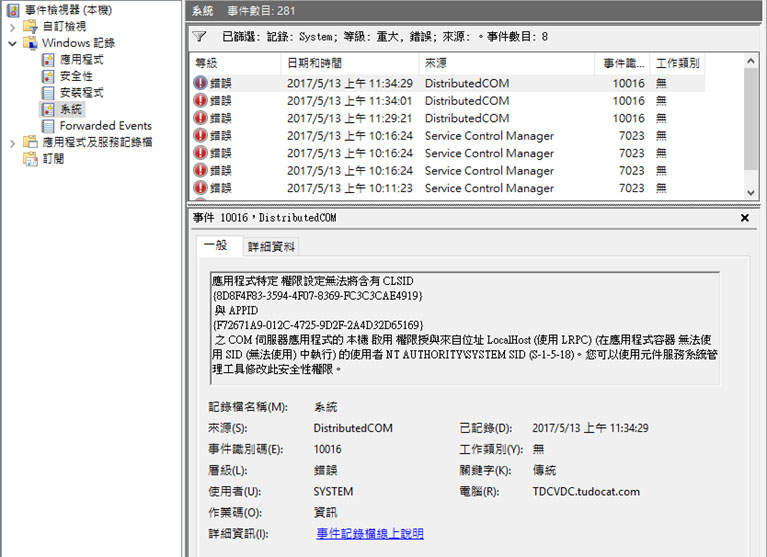This screenshot has width=767, height=557.
Task: Click the 應用程式及服務記錄檔 folder icon
Action: pos(30,142)
